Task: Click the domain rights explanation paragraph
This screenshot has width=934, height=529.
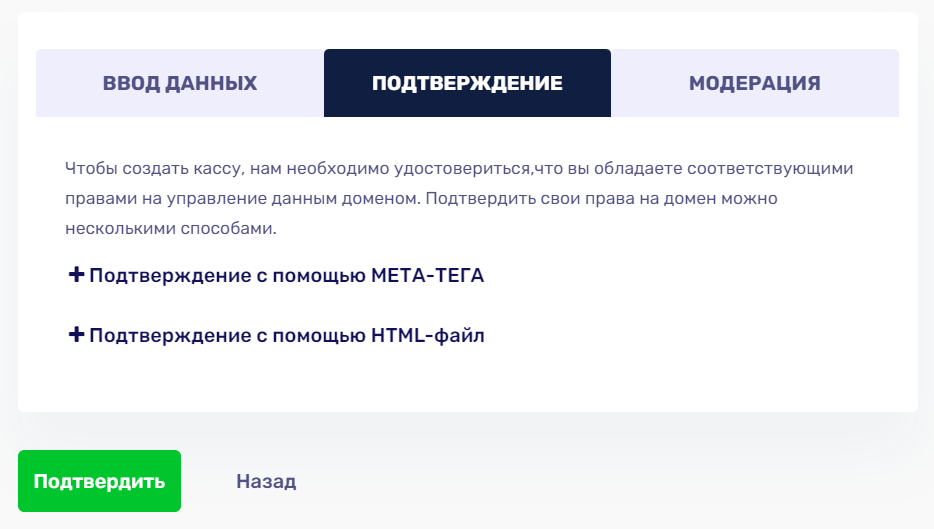Action: coord(459,198)
